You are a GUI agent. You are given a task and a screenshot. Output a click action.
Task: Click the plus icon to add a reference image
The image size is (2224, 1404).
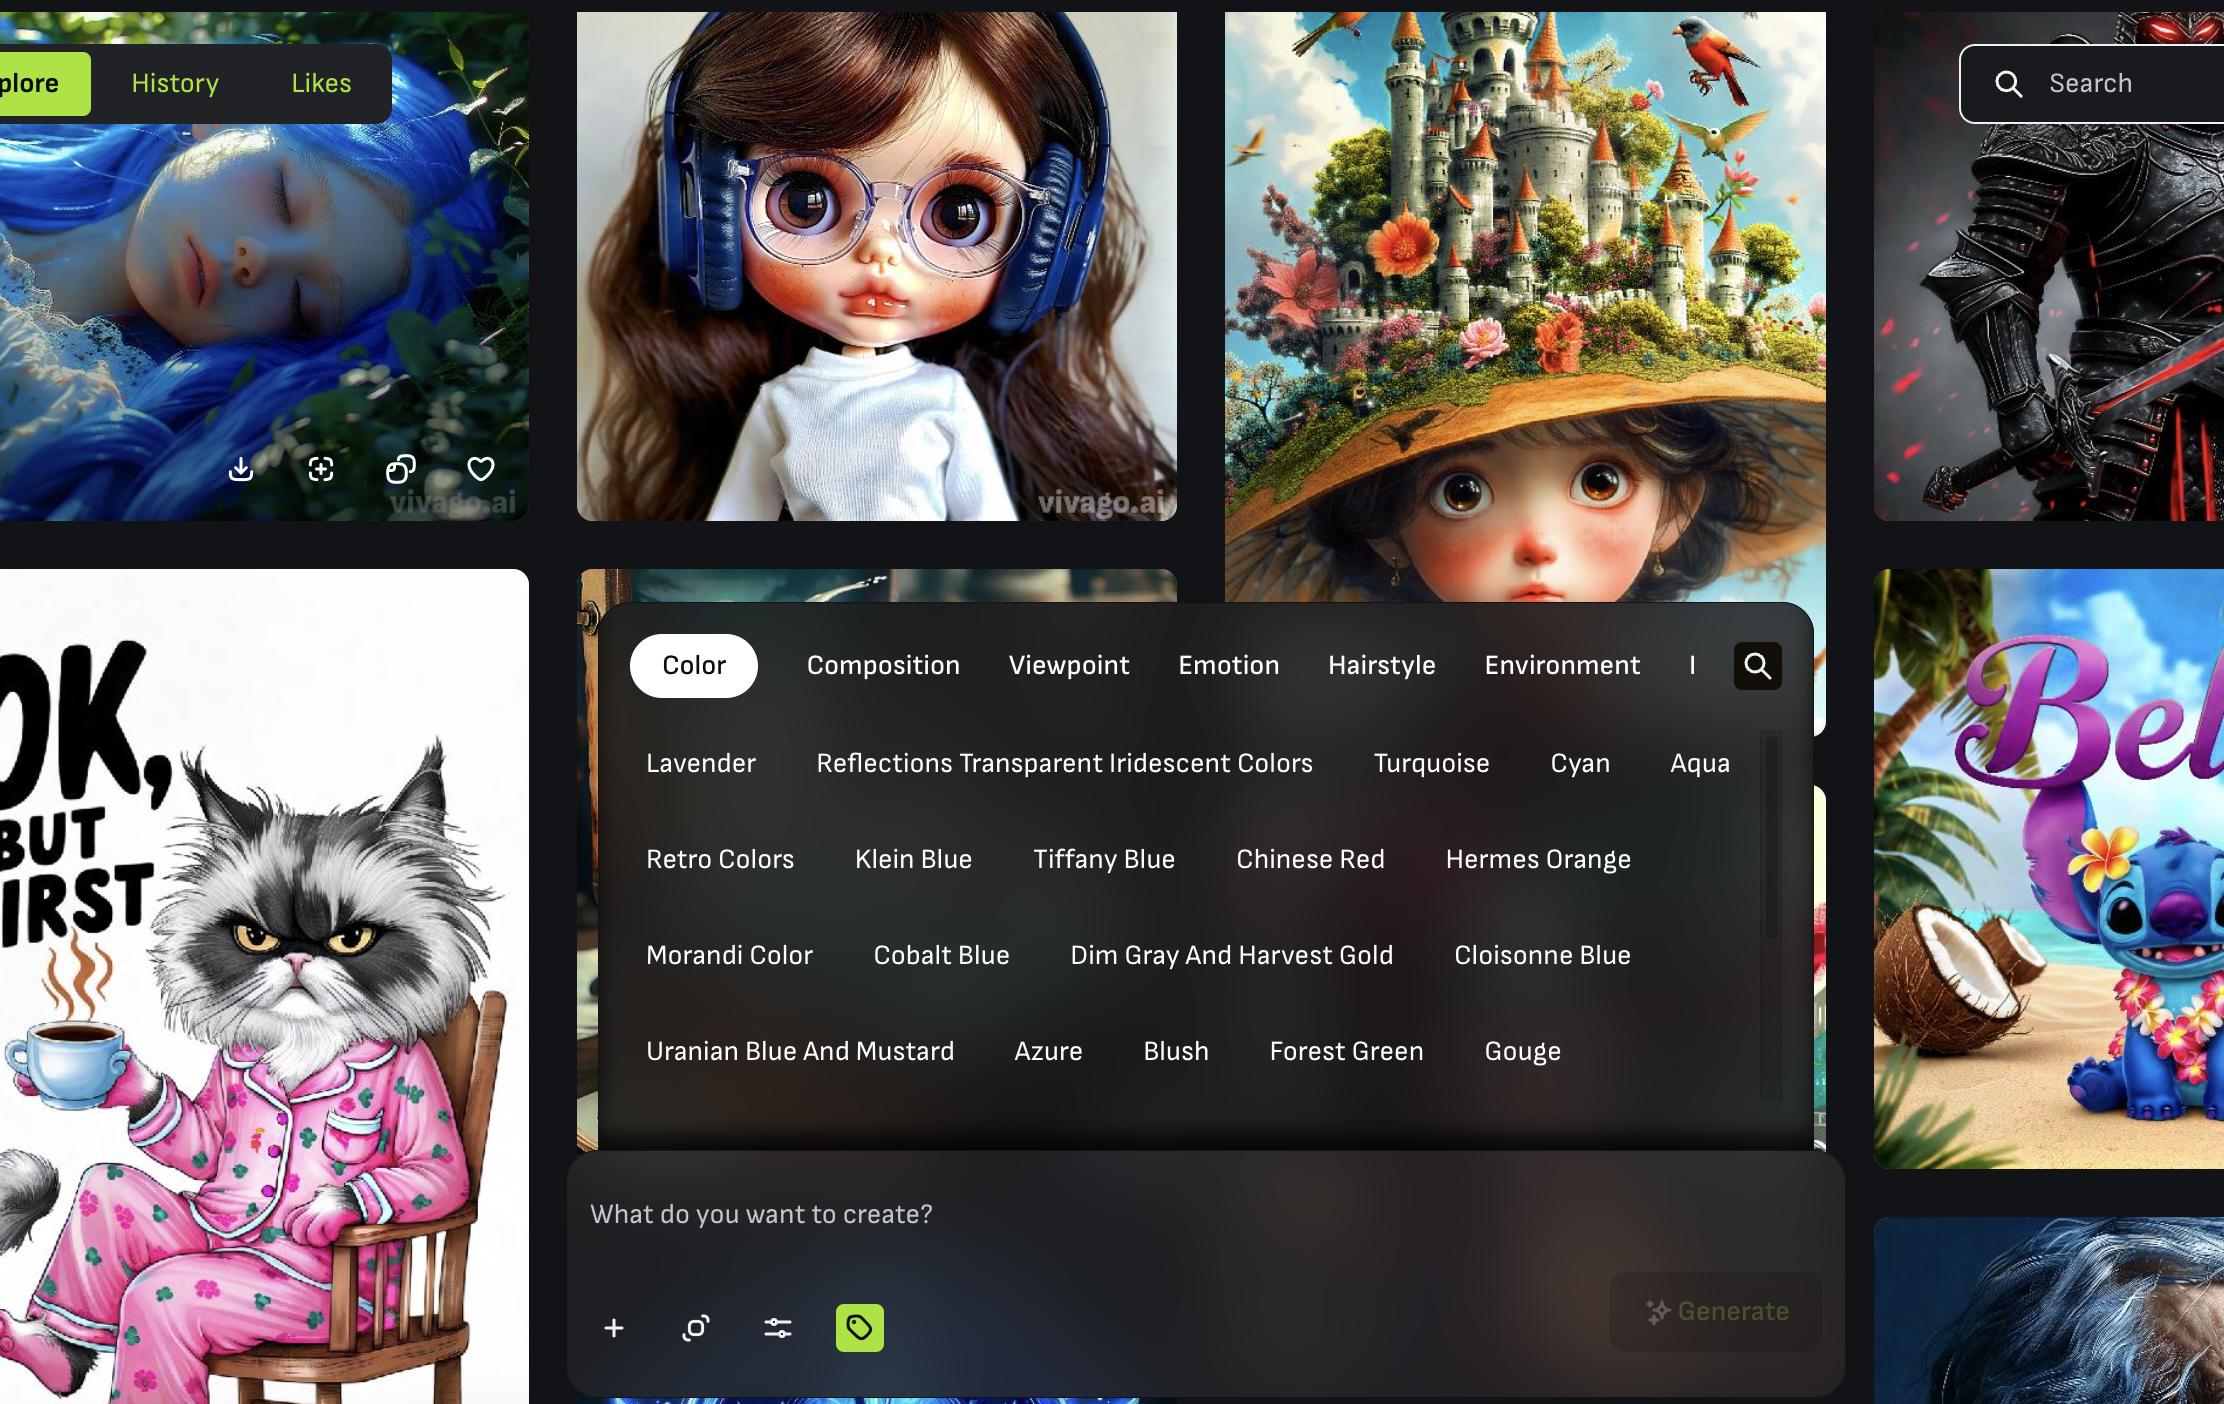tap(614, 1328)
